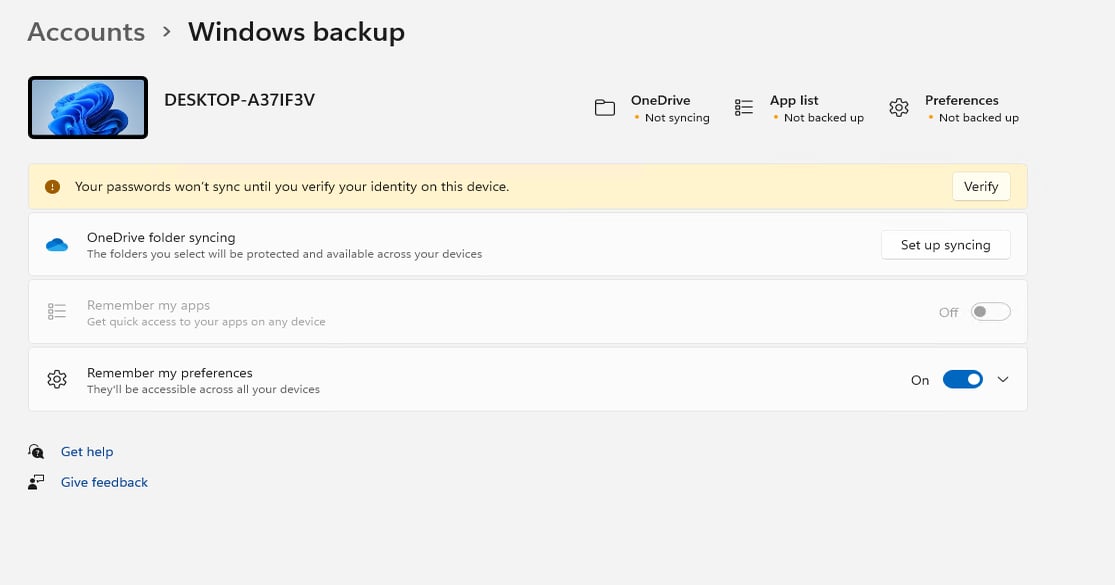Image resolution: width=1115 pixels, height=585 pixels.
Task: Click the OneDrive cloud icon
Action: click(x=57, y=244)
